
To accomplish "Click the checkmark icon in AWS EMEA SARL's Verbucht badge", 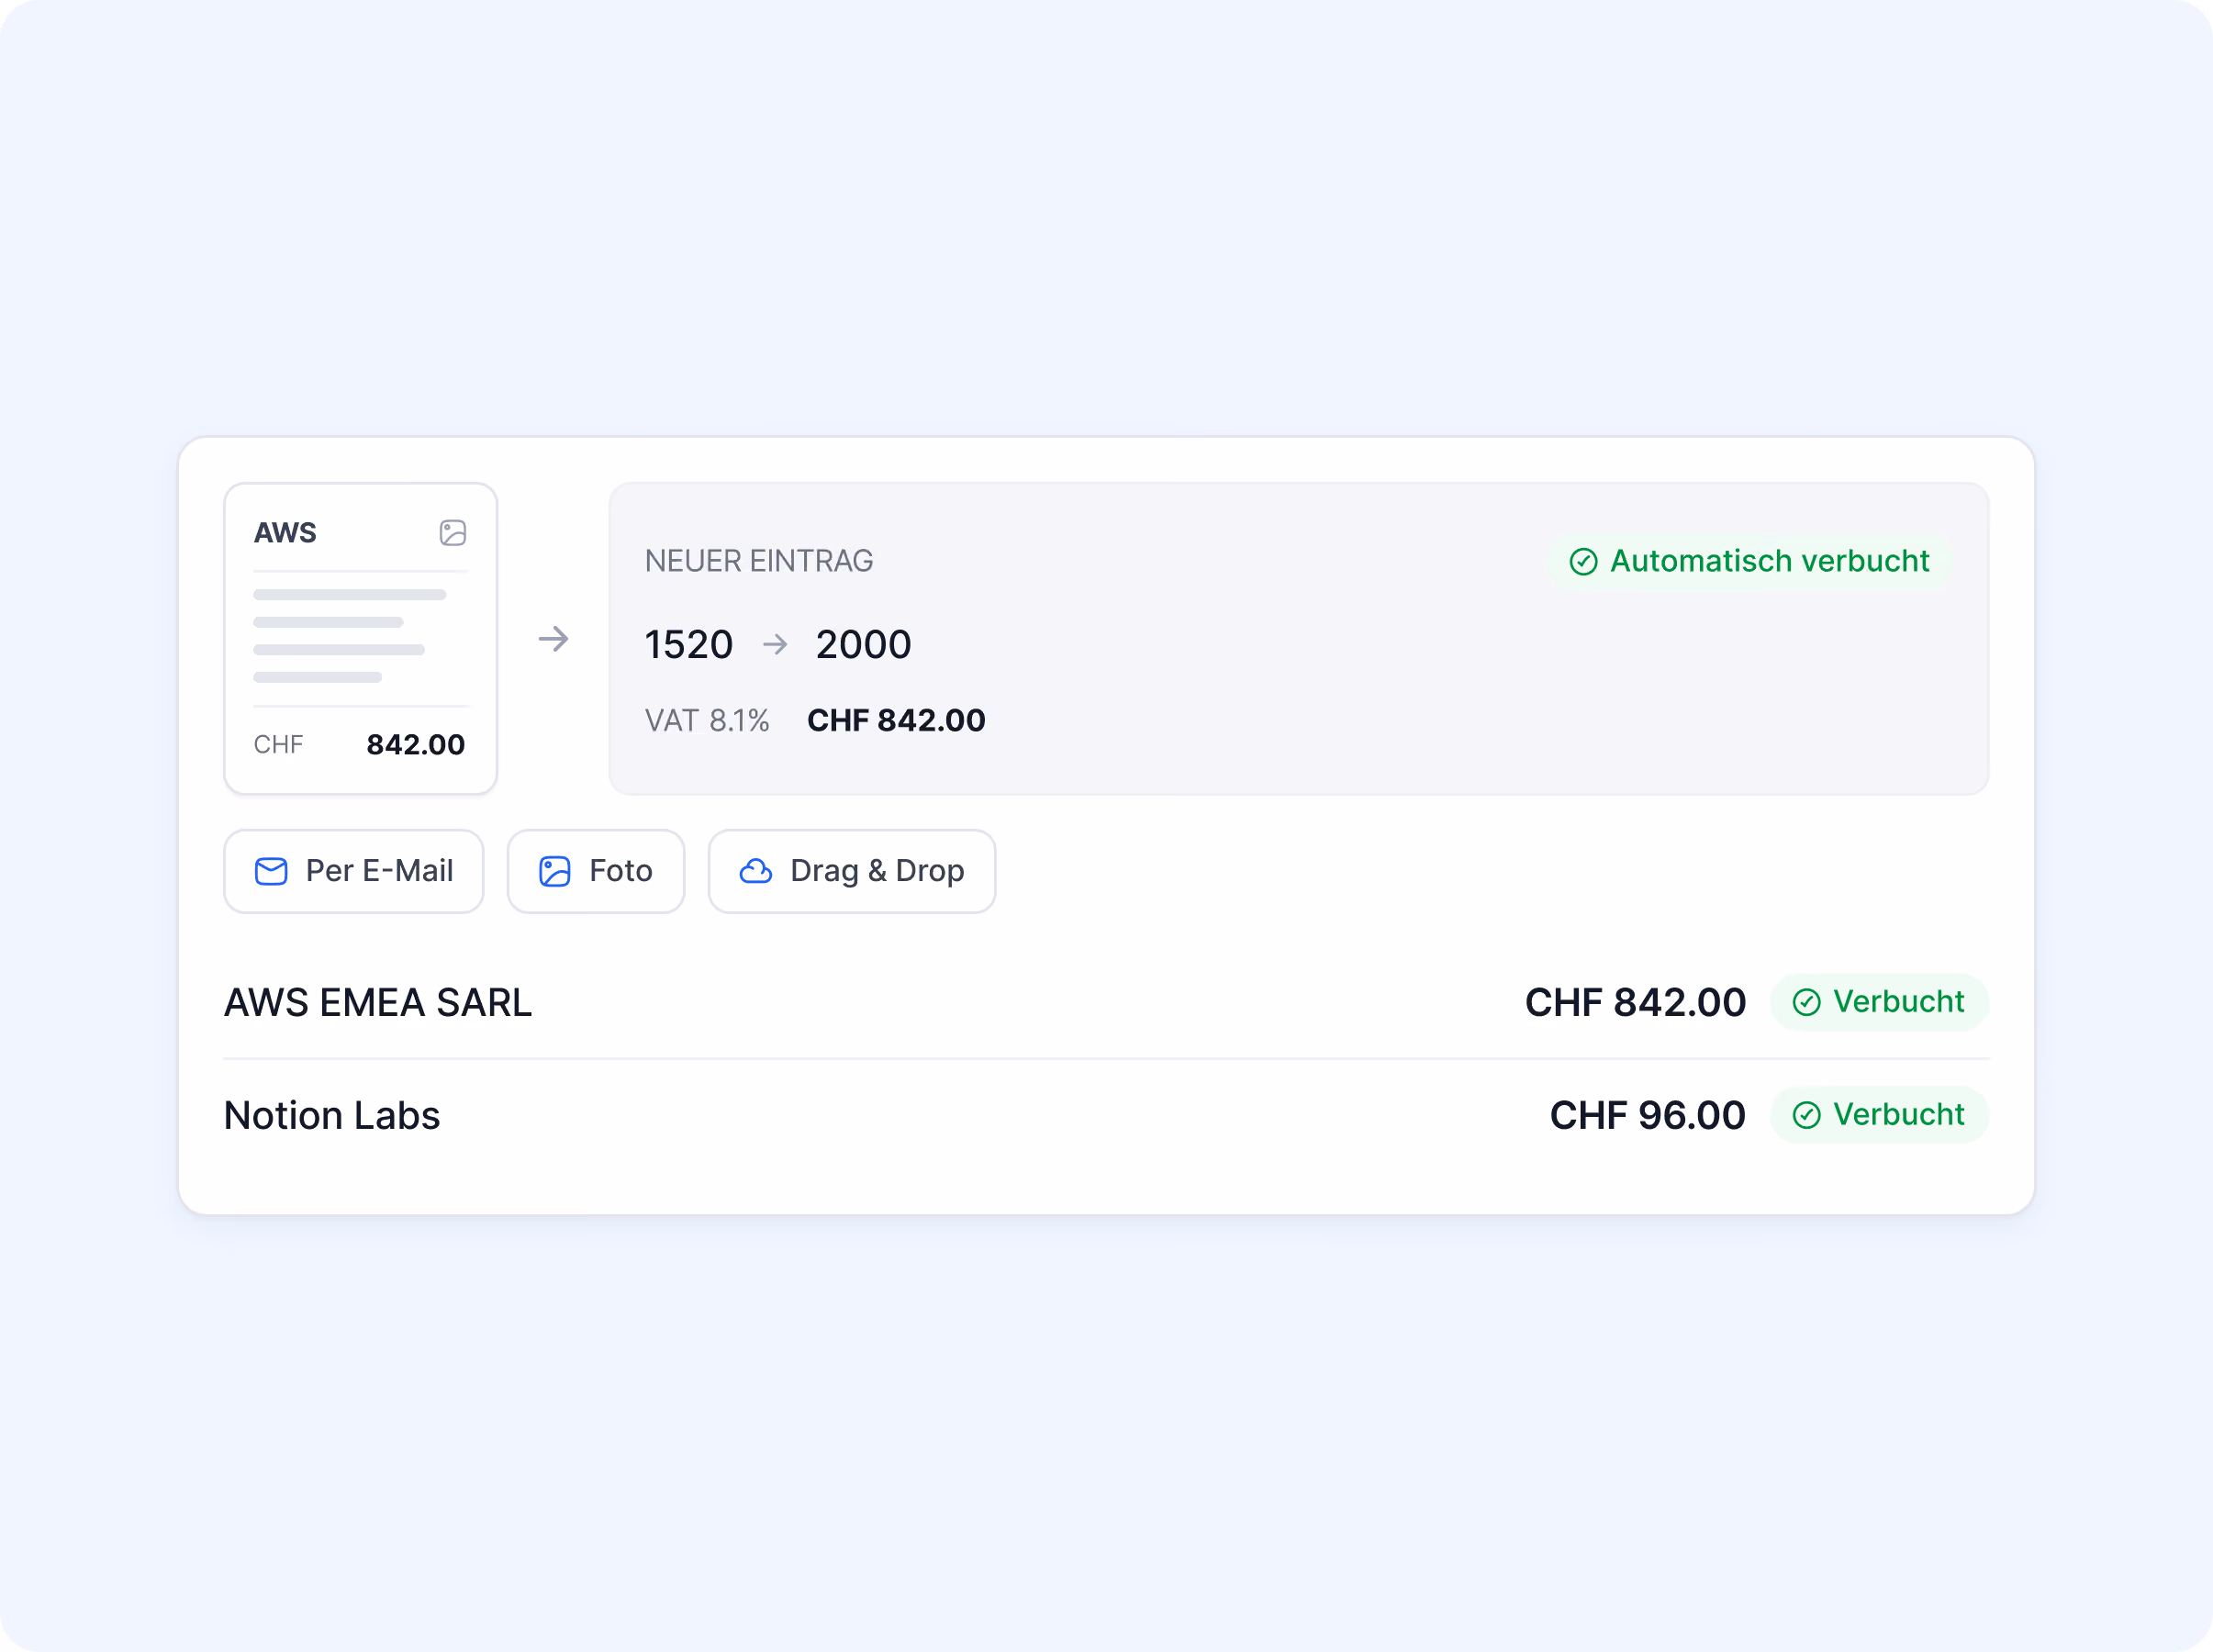I will pos(1806,1002).
